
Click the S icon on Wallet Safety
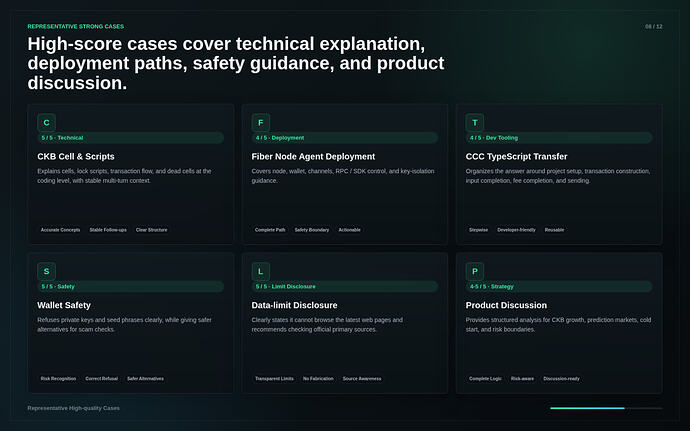[46, 272]
